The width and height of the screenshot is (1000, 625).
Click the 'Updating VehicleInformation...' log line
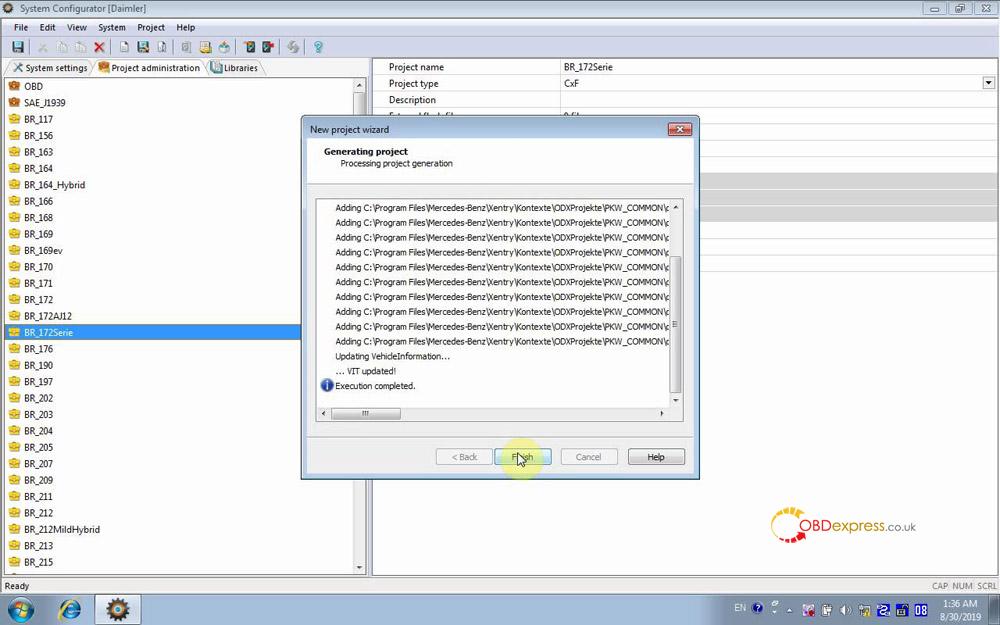pos(392,357)
